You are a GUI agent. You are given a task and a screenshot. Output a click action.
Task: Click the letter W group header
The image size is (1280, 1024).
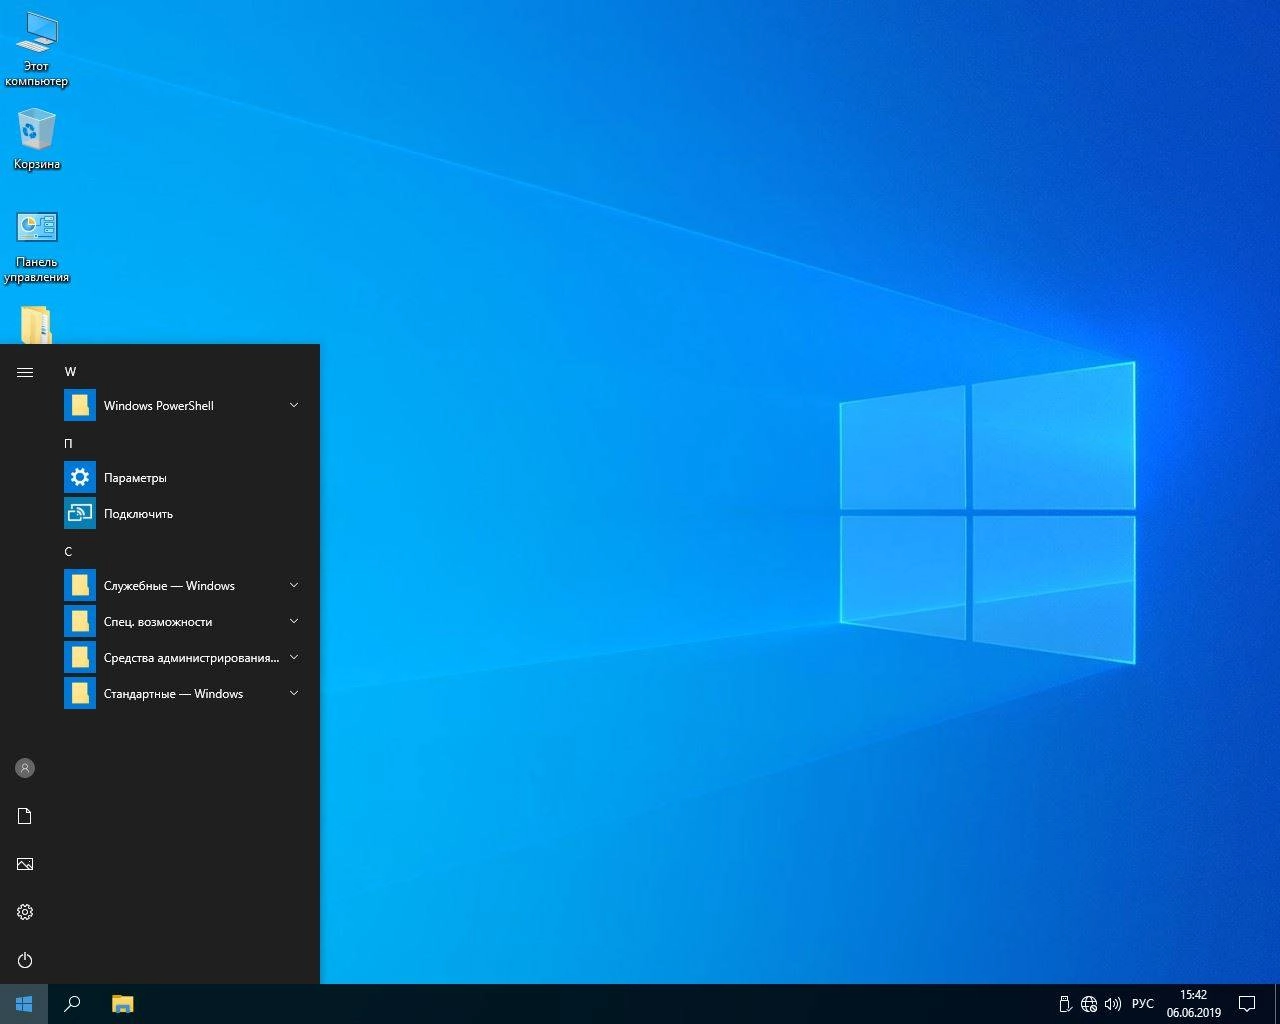[x=70, y=372]
